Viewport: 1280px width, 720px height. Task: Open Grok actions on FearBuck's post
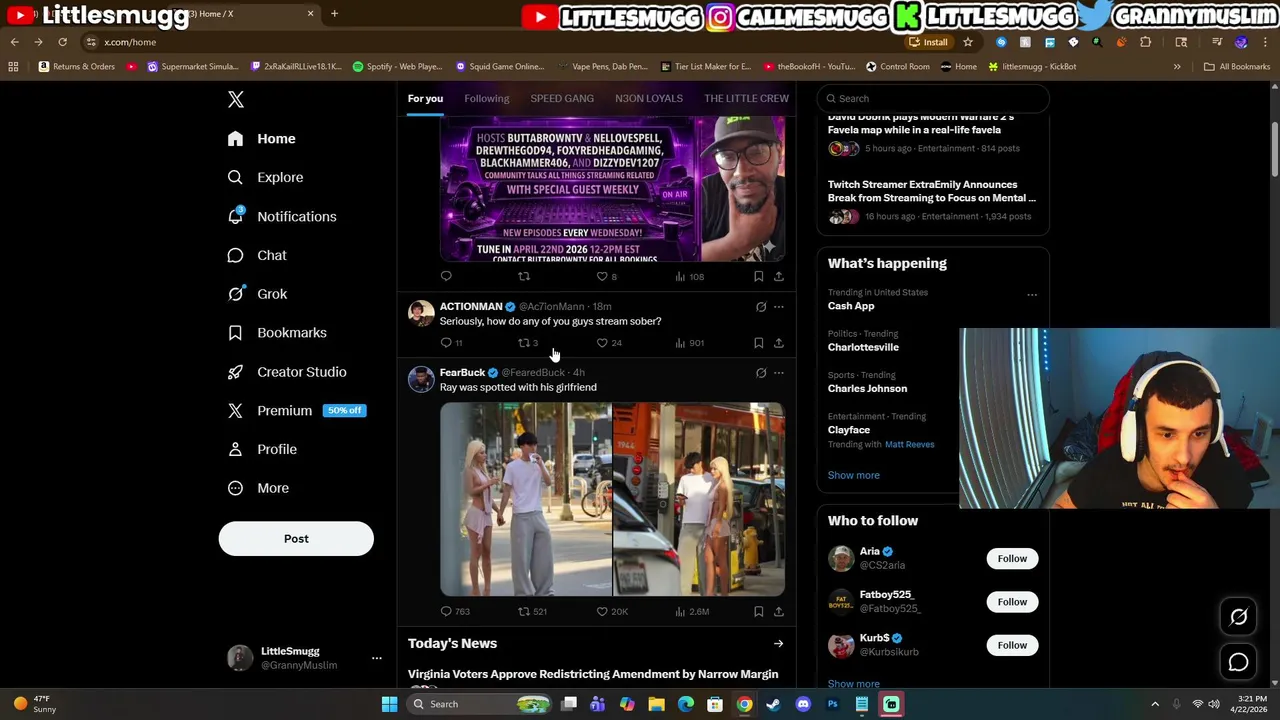pos(761,373)
